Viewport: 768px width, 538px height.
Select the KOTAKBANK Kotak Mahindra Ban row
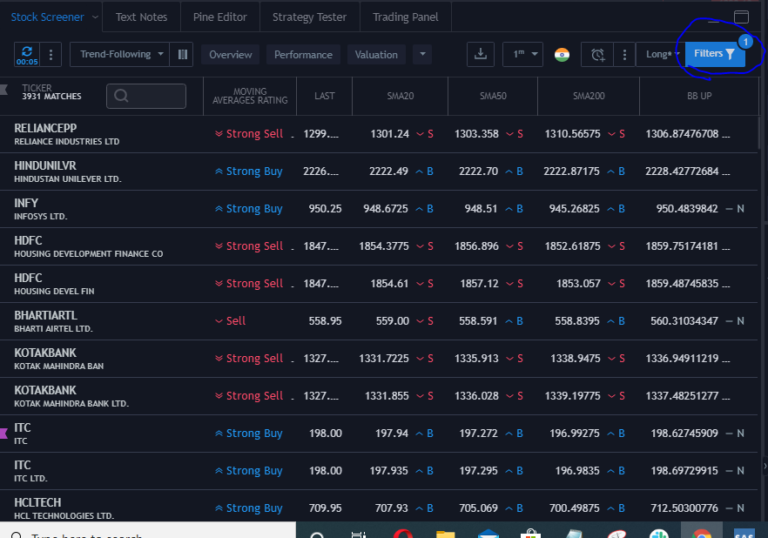pos(379,359)
